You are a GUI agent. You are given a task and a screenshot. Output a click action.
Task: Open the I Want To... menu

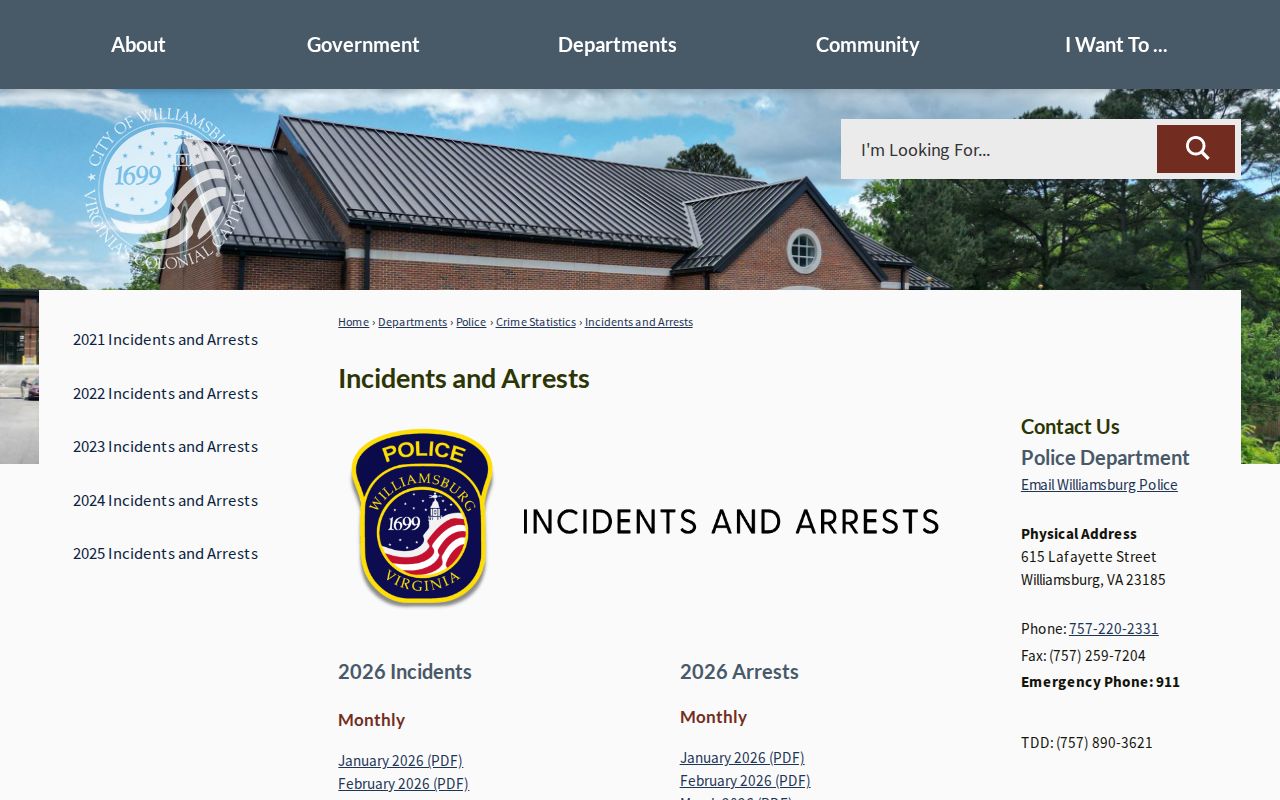1116,44
